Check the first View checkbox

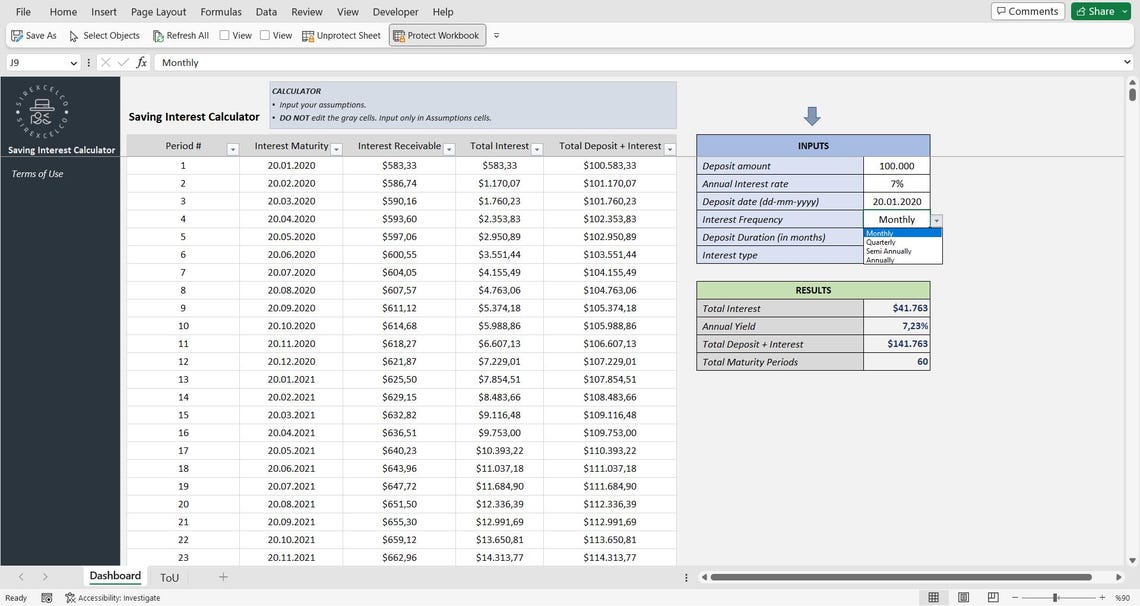226,35
